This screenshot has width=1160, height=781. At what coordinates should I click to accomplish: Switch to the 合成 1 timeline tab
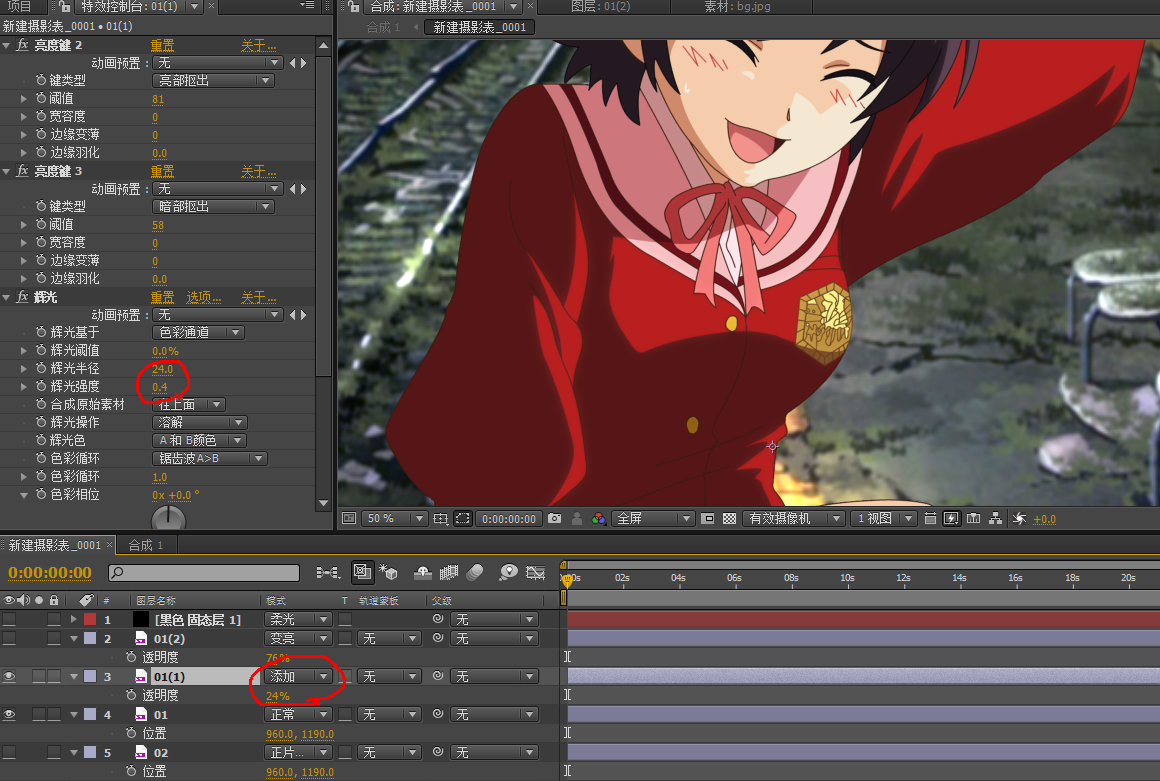(x=146, y=545)
